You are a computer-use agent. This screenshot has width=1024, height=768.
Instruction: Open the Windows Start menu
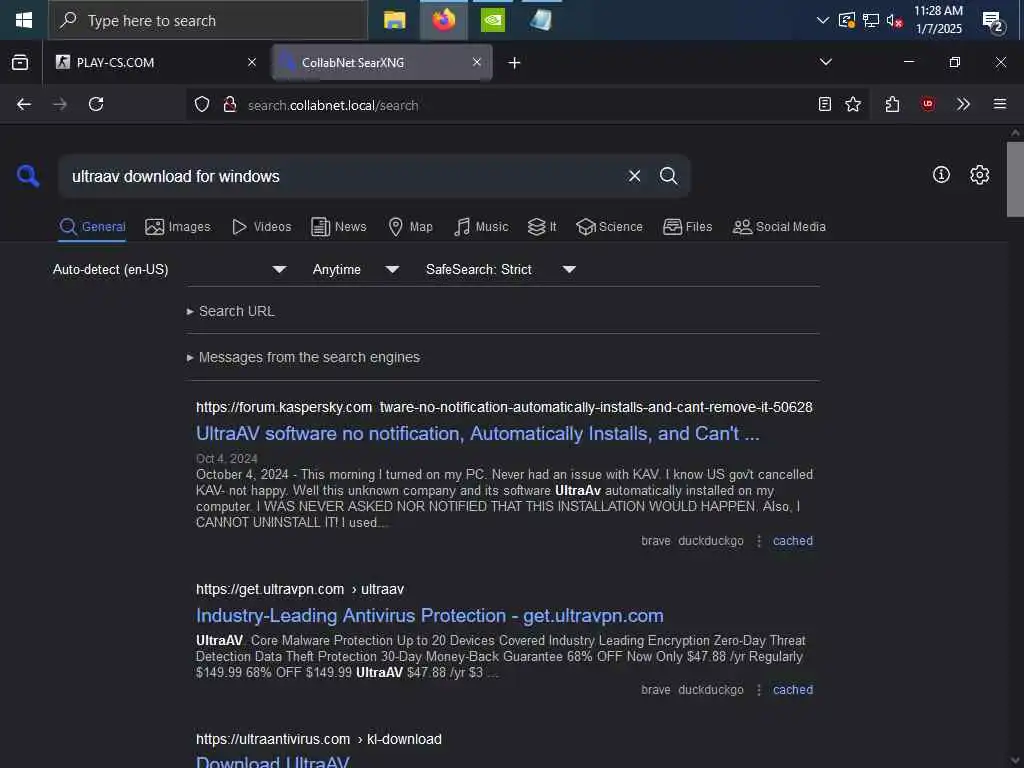point(24,20)
